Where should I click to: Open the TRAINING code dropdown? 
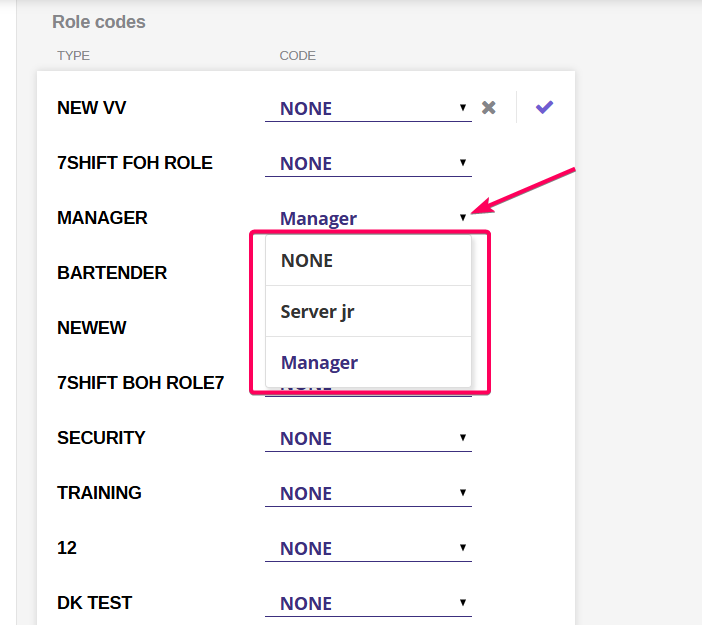click(367, 493)
